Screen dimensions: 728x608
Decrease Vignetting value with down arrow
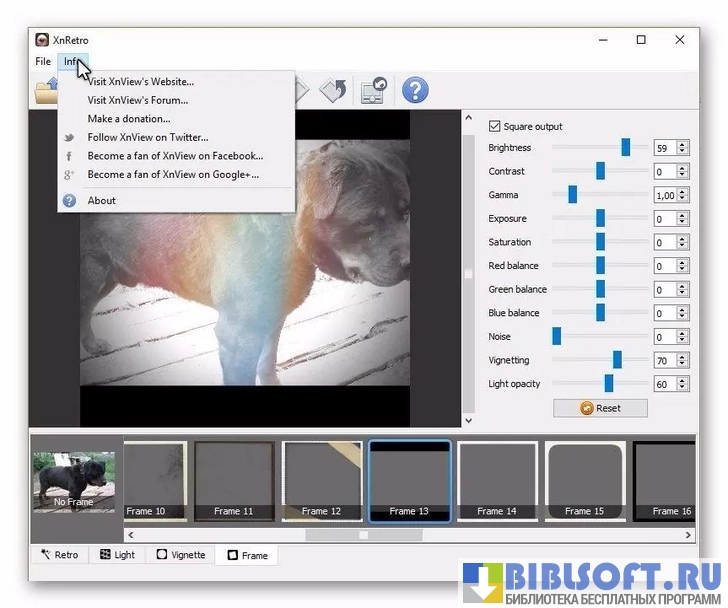(682, 364)
